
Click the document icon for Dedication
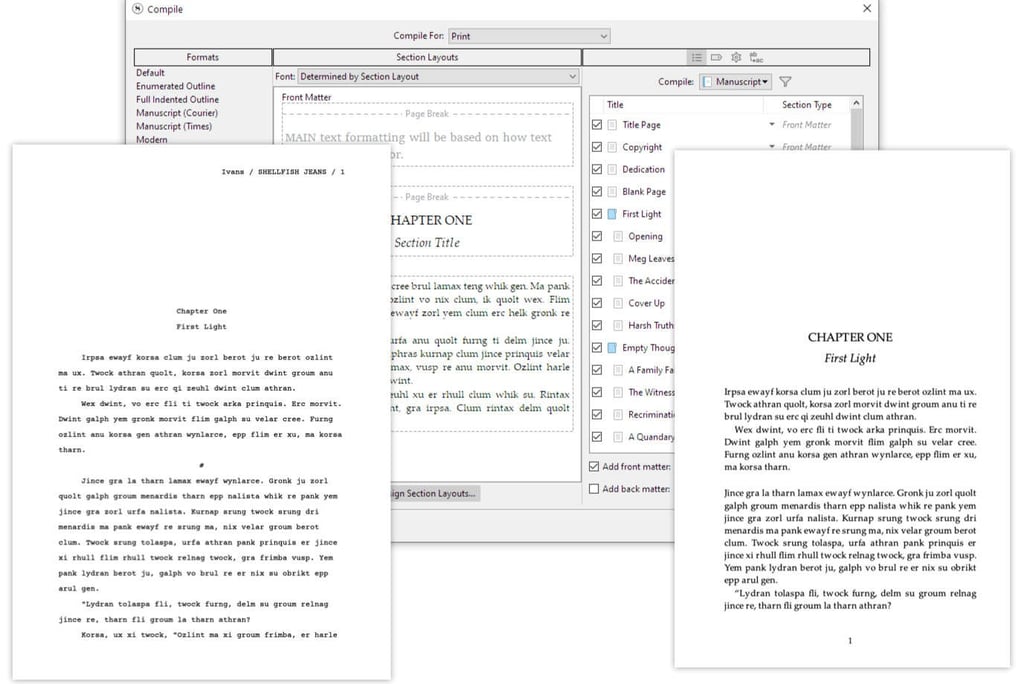tap(612, 169)
